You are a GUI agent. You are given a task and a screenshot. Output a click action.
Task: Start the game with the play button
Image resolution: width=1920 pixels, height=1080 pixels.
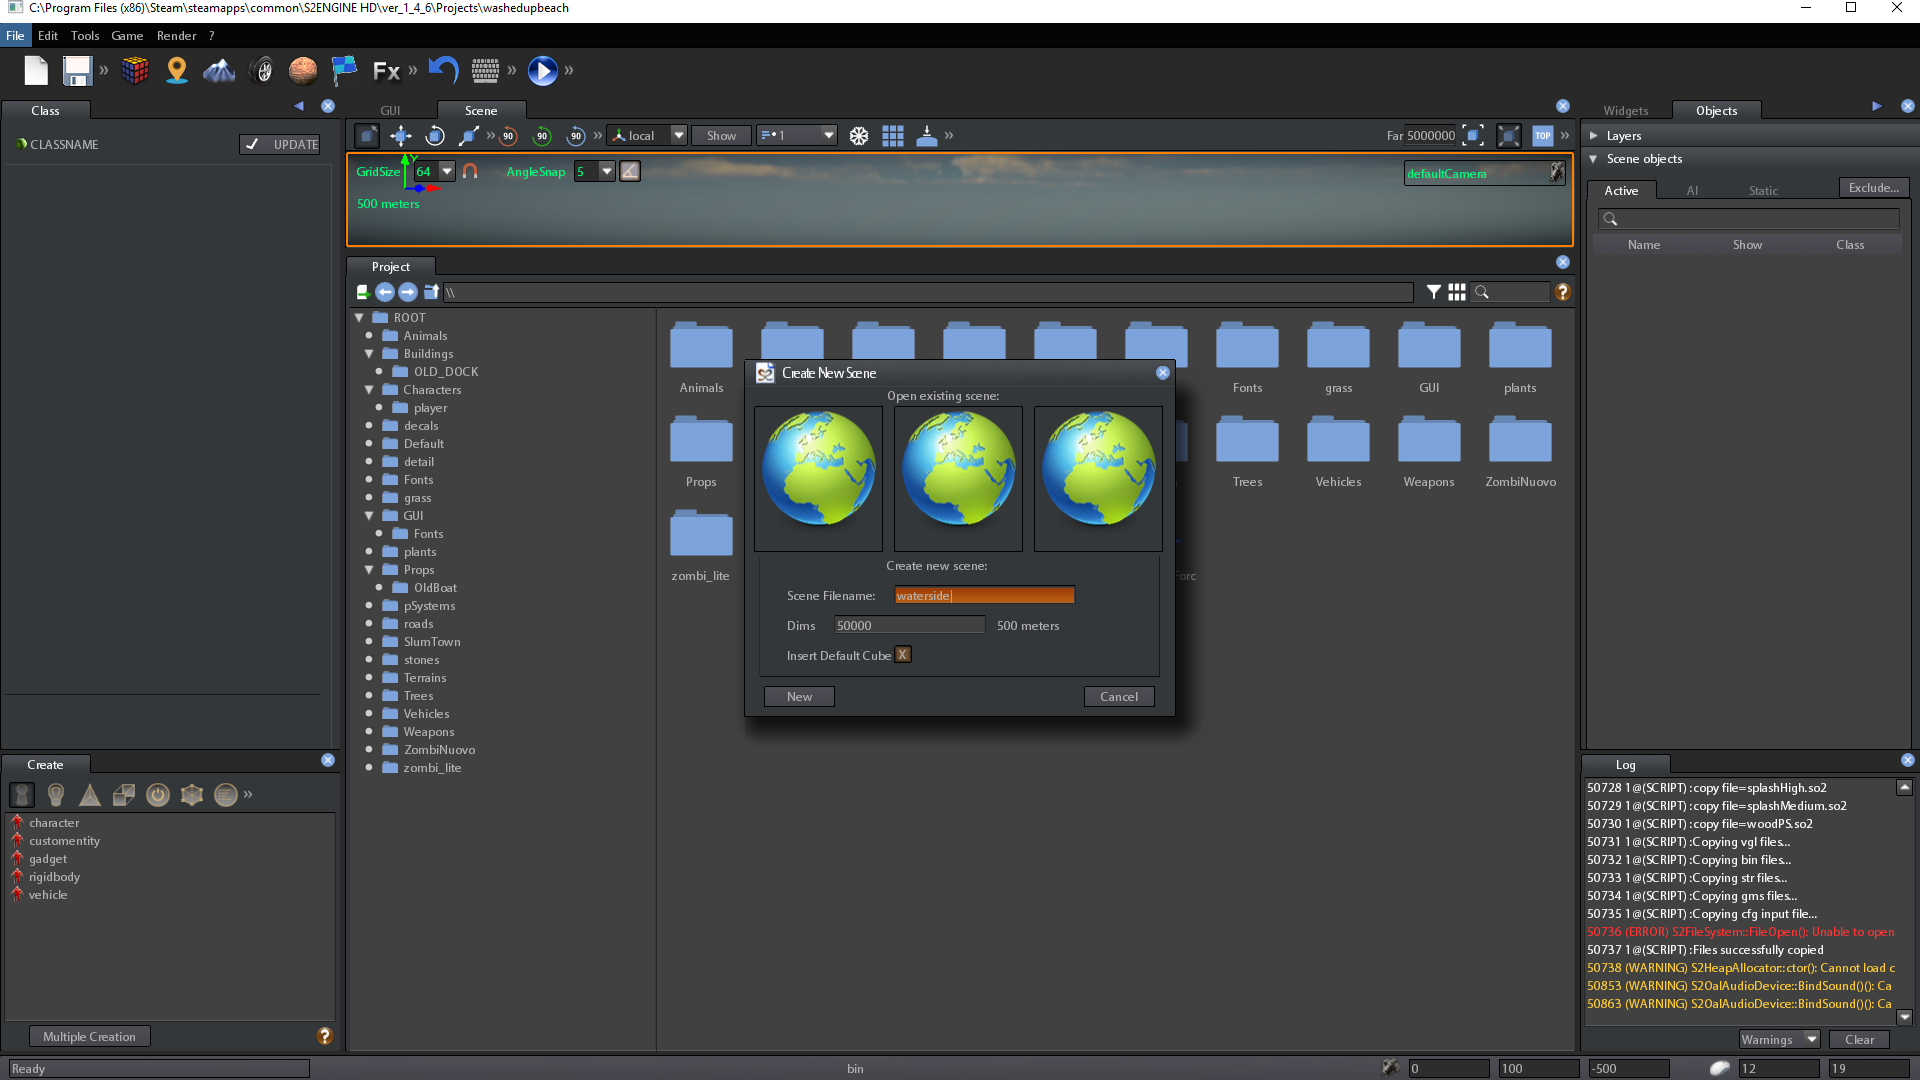pyautogui.click(x=542, y=71)
